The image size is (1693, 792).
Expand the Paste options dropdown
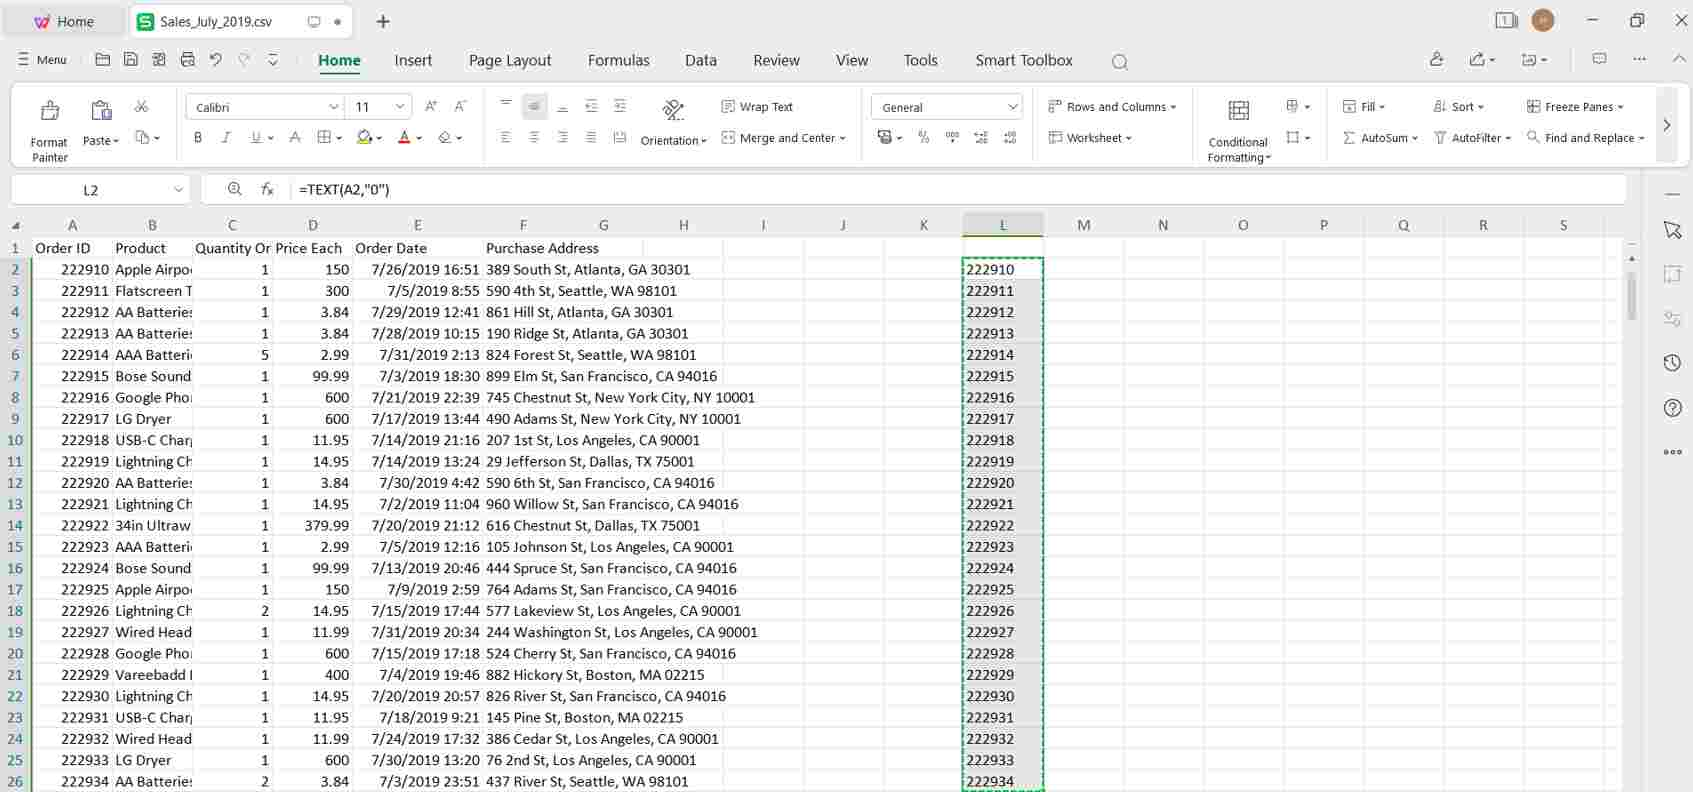pos(100,141)
